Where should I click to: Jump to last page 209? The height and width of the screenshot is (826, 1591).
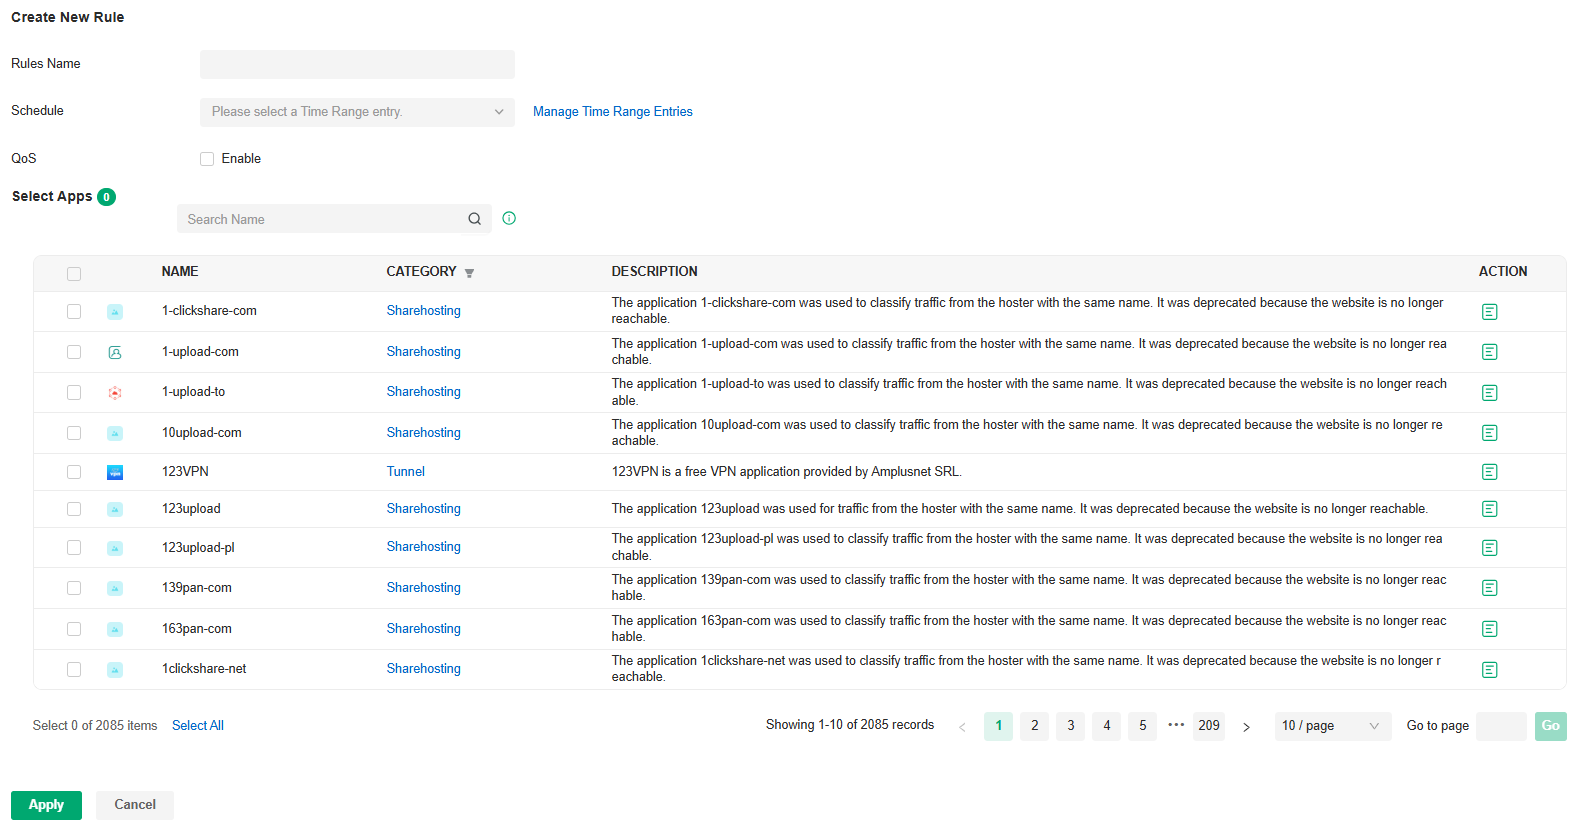click(1209, 726)
